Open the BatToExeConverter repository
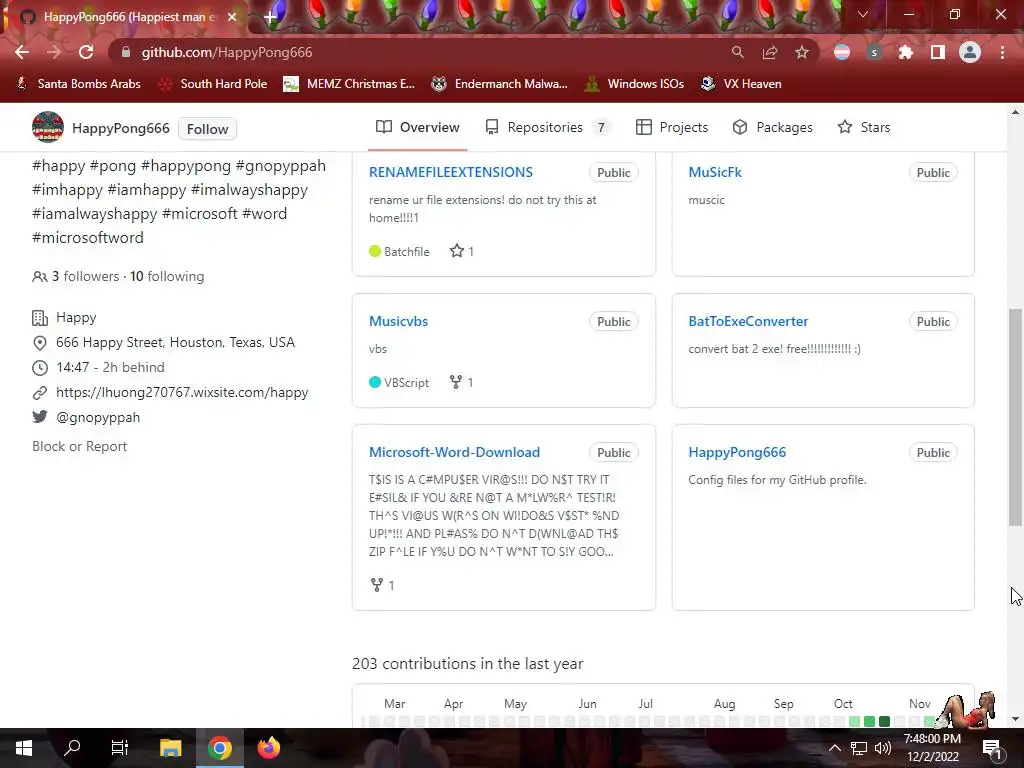The image size is (1024, 768). pyautogui.click(x=748, y=321)
